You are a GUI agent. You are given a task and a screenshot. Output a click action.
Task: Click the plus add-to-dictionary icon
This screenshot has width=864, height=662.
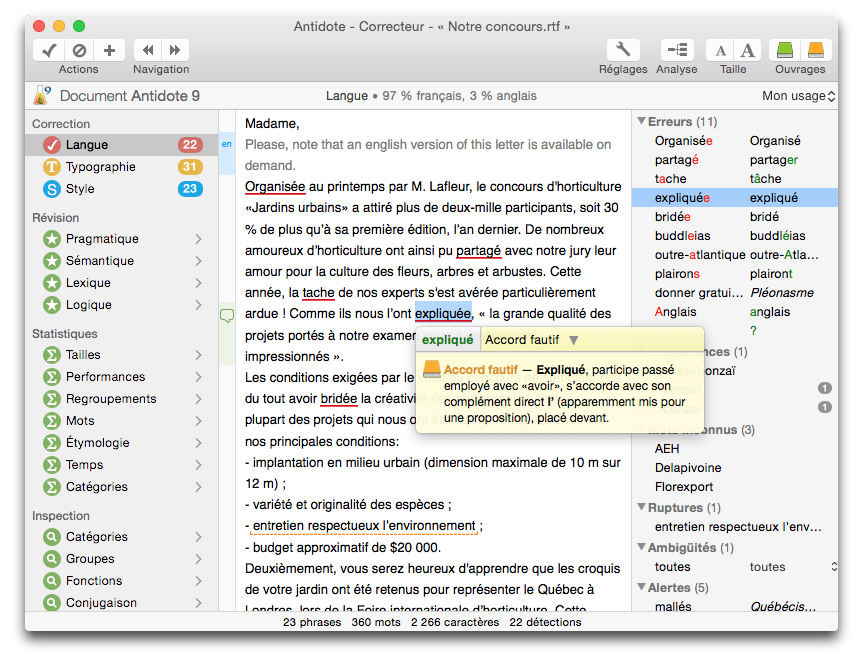point(110,50)
